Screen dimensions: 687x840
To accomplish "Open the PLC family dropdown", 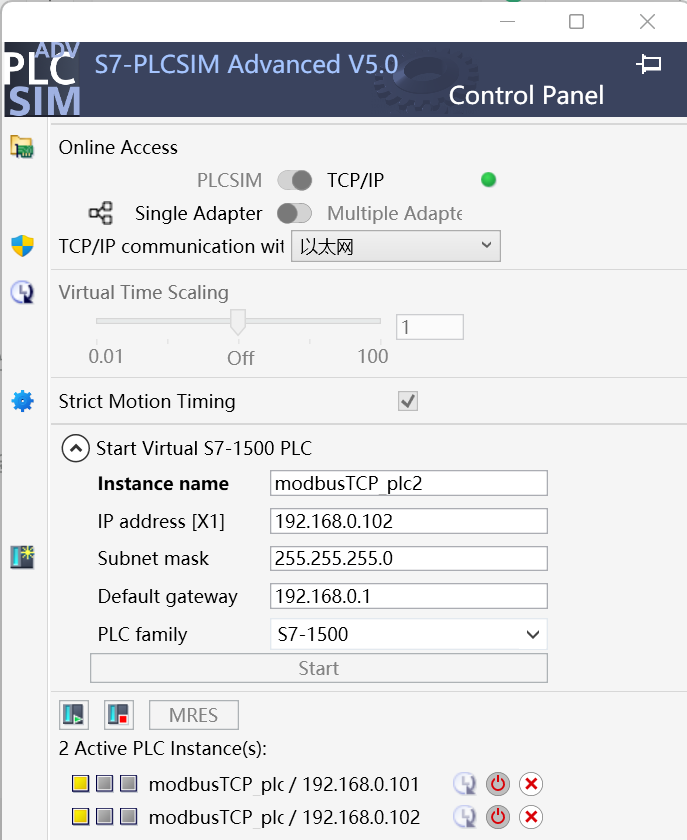I will (409, 634).
